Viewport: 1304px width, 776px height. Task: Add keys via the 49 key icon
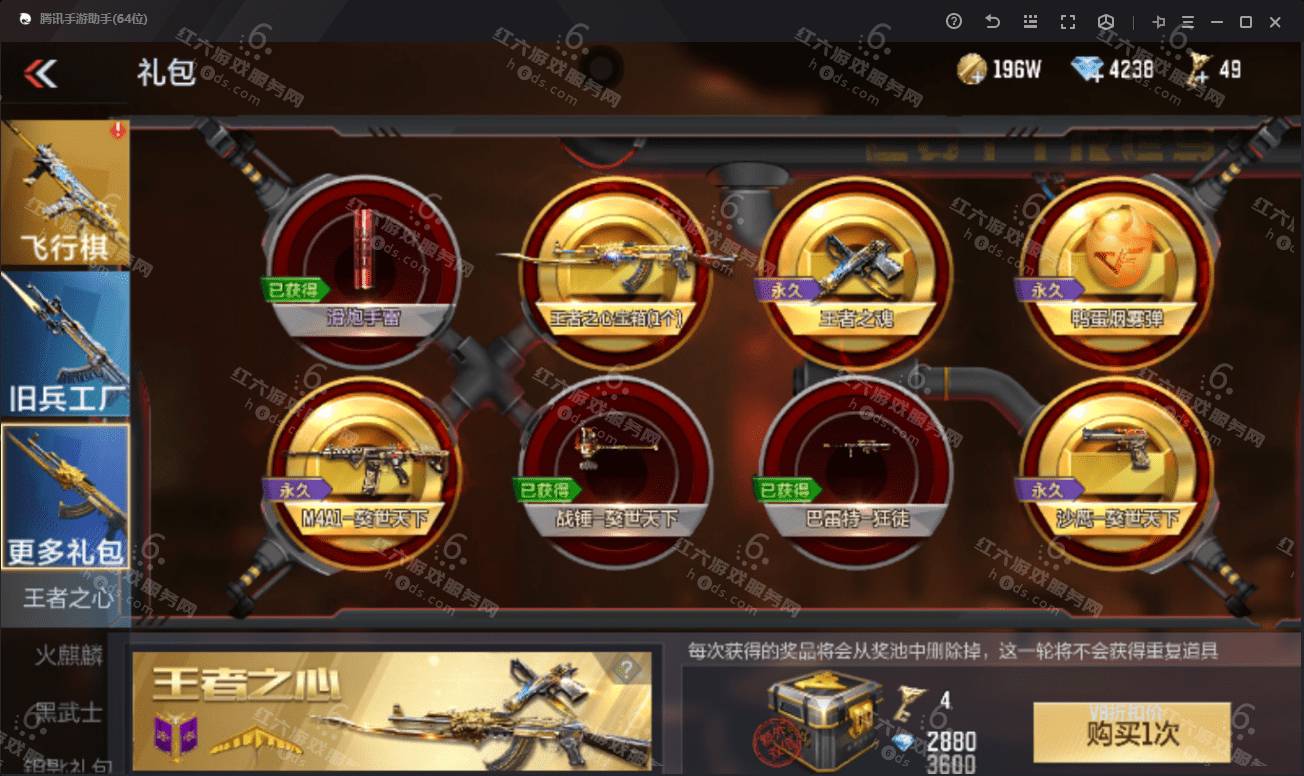(x=1198, y=69)
